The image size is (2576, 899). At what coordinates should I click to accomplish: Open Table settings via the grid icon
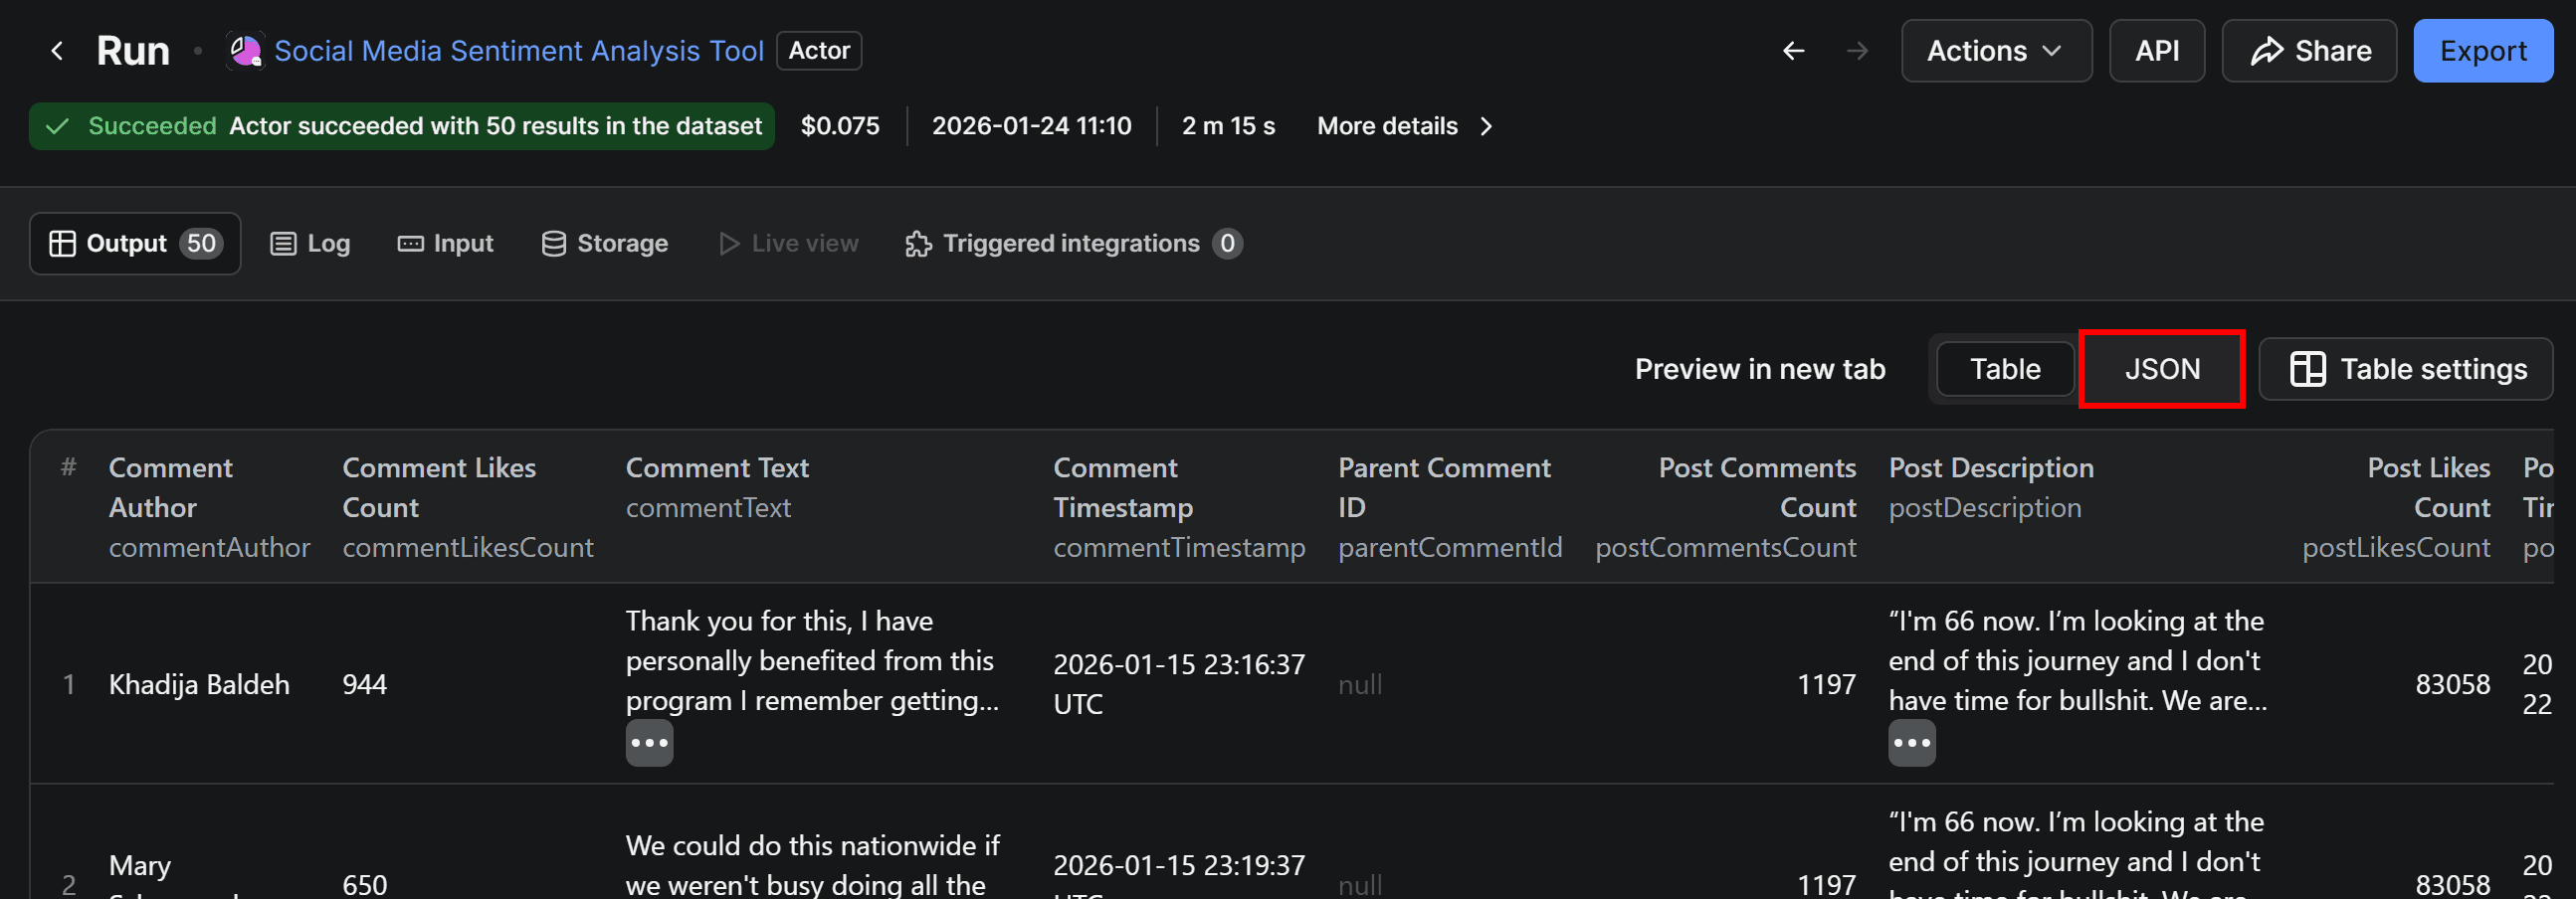pos(2310,369)
